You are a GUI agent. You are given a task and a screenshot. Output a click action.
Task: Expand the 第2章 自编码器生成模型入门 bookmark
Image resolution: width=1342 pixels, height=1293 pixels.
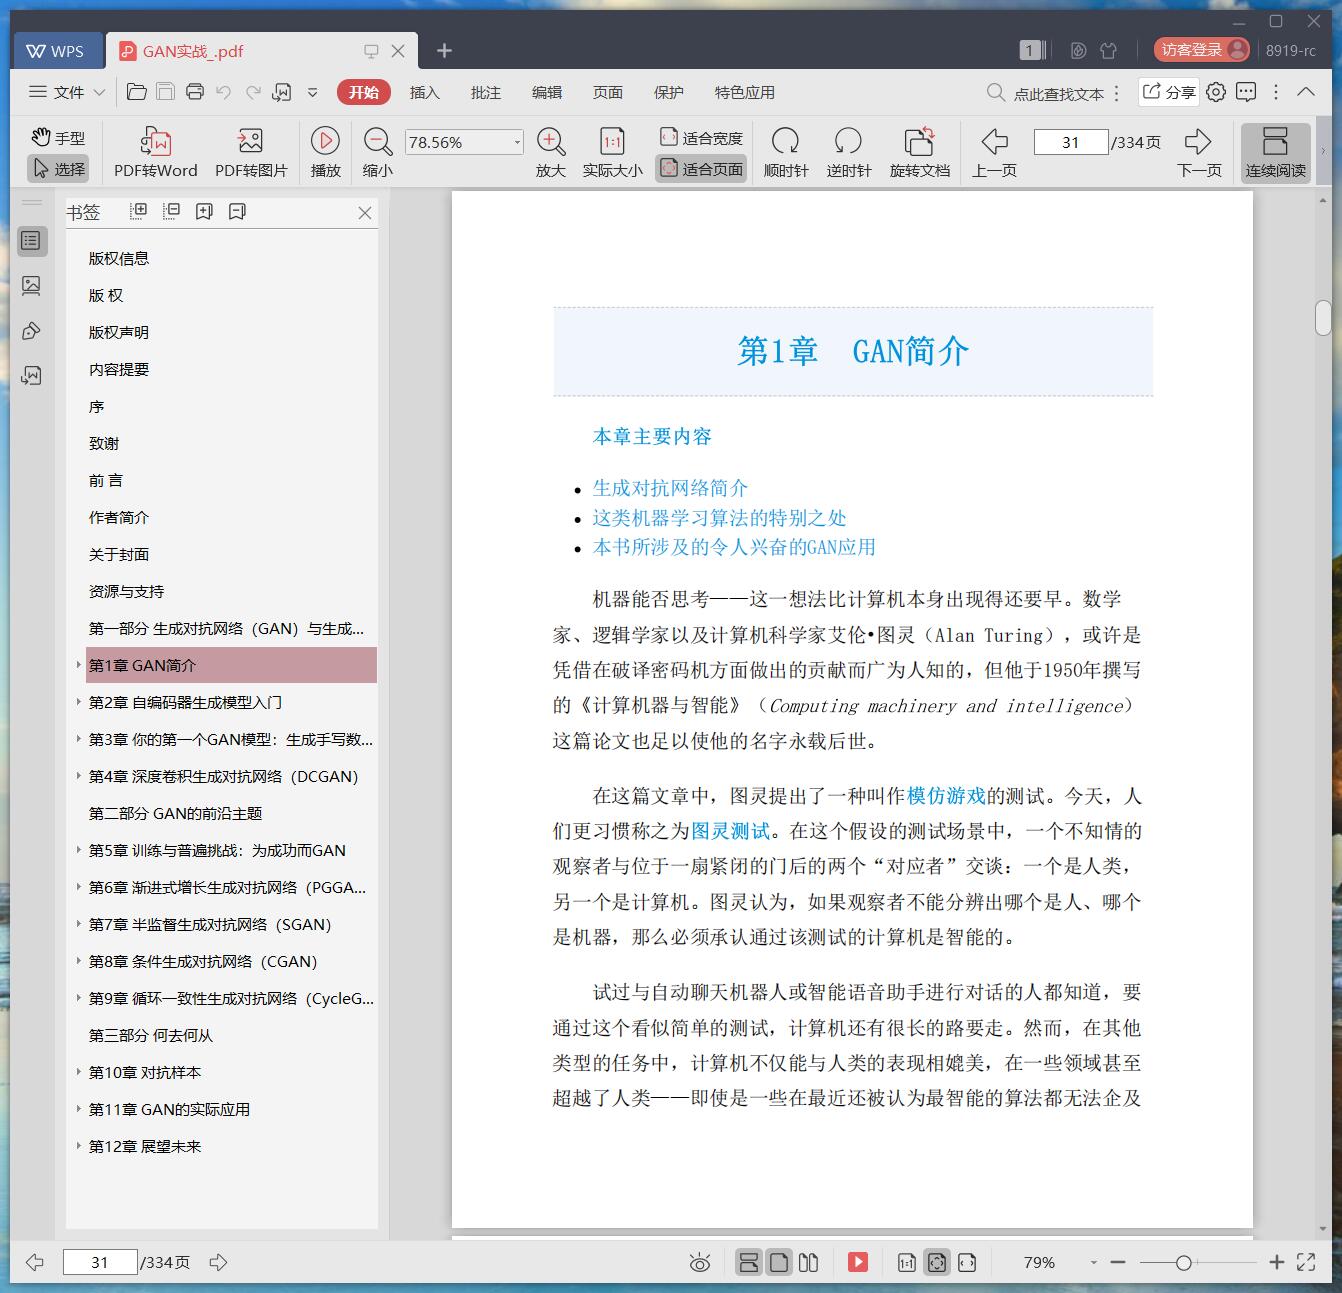pyautogui.click(x=79, y=702)
